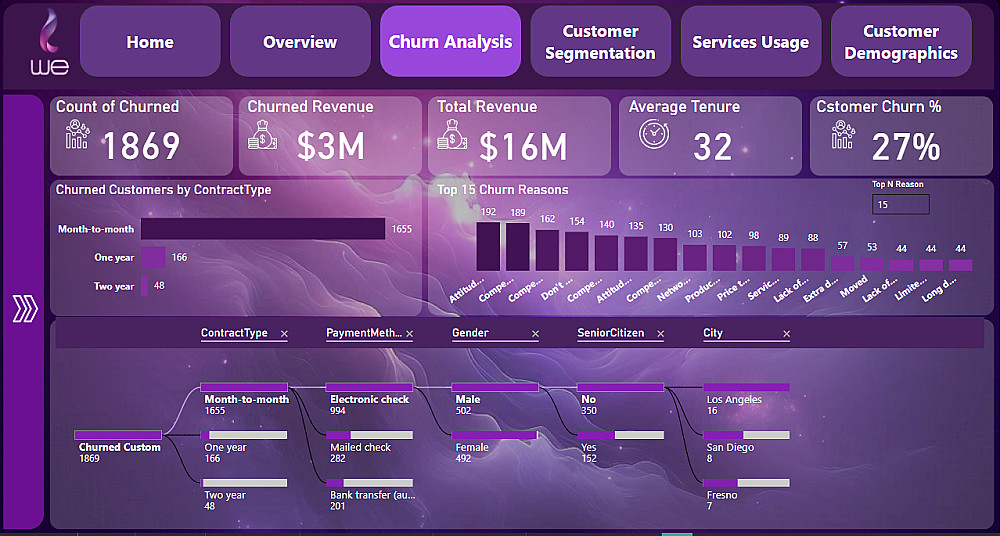This screenshot has width=1000, height=536.
Task: Expand the One year node in decomposition tree
Action: click(x=244, y=435)
